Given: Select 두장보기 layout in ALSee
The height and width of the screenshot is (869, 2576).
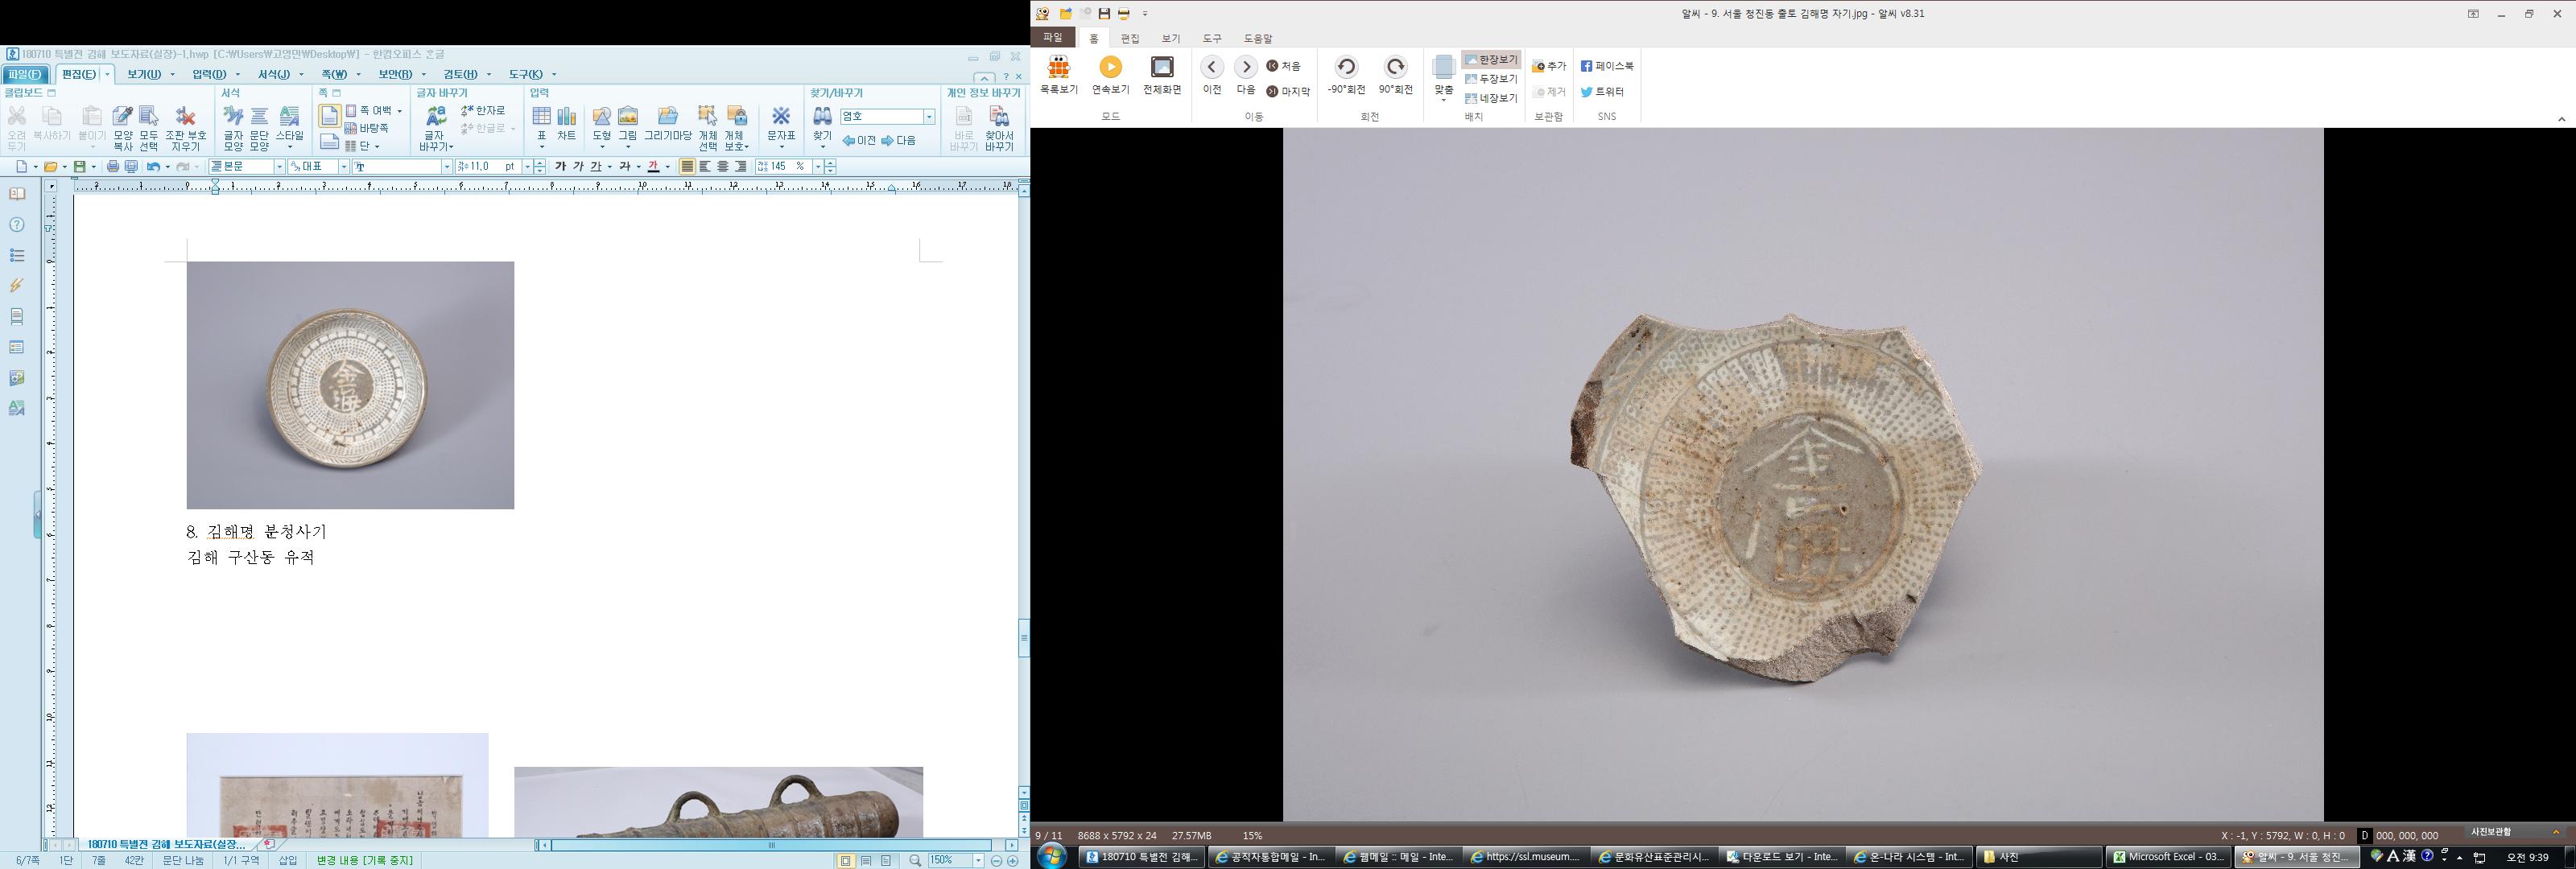Looking at the screenshot, I should (1491, 79).
